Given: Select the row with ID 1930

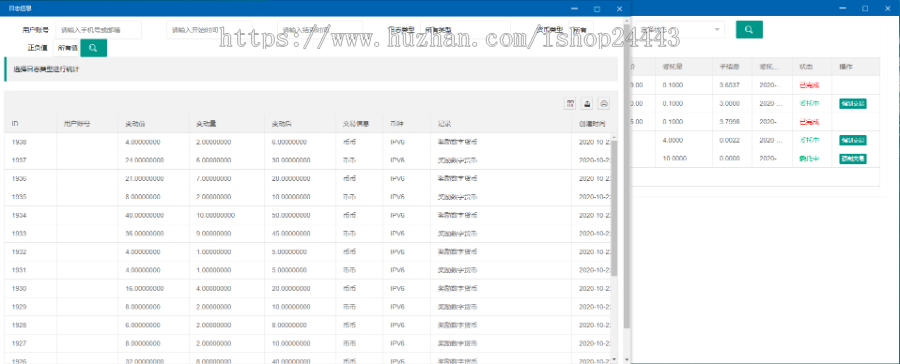Looking at the screenshot, I should (x=307, y=288).
